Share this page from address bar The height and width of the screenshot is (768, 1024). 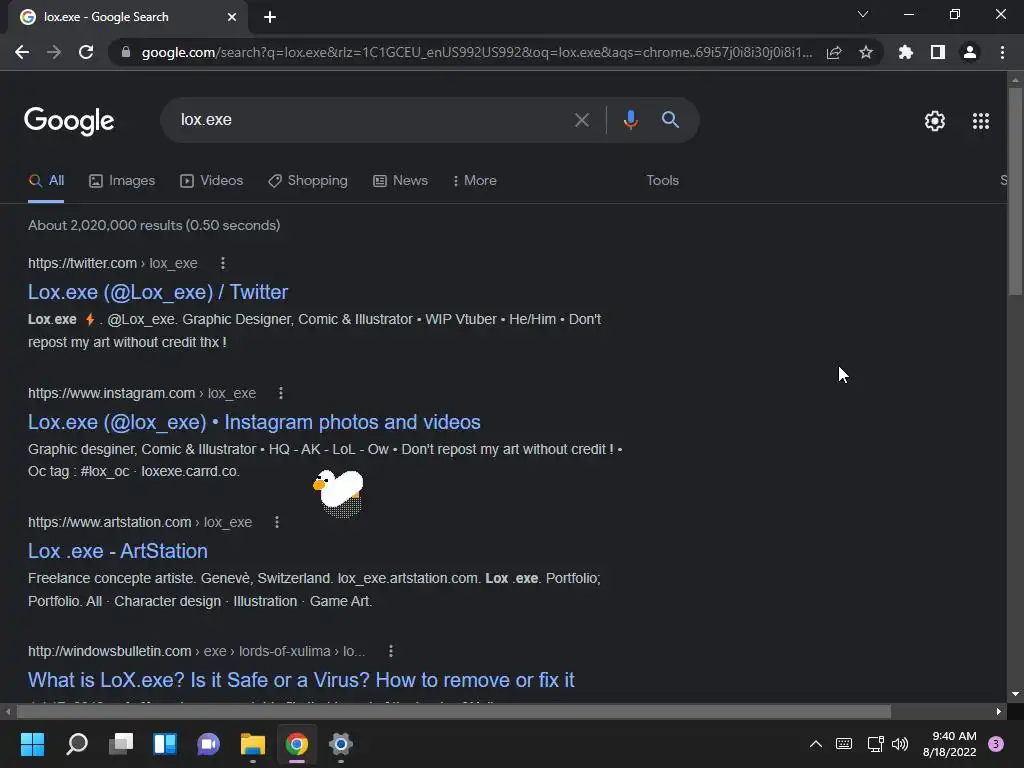coord(834,52)
